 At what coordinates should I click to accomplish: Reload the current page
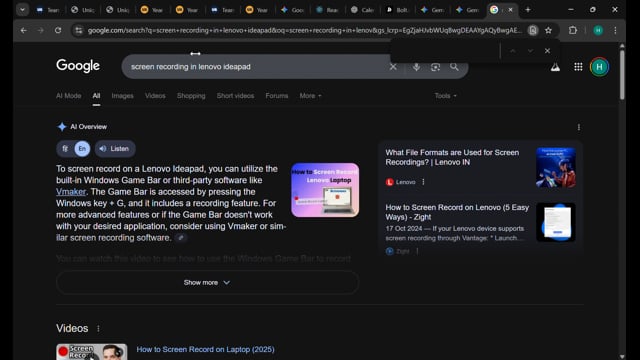coord(58,30)
